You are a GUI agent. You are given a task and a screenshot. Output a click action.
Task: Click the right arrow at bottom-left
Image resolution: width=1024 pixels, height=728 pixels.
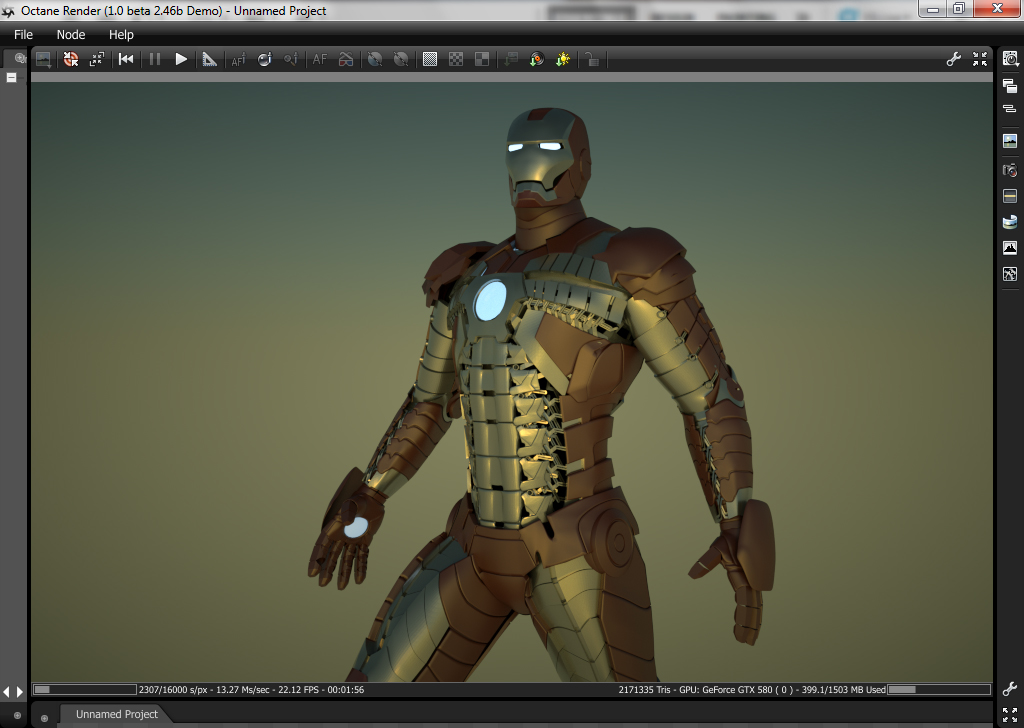(x=20, y=691)
